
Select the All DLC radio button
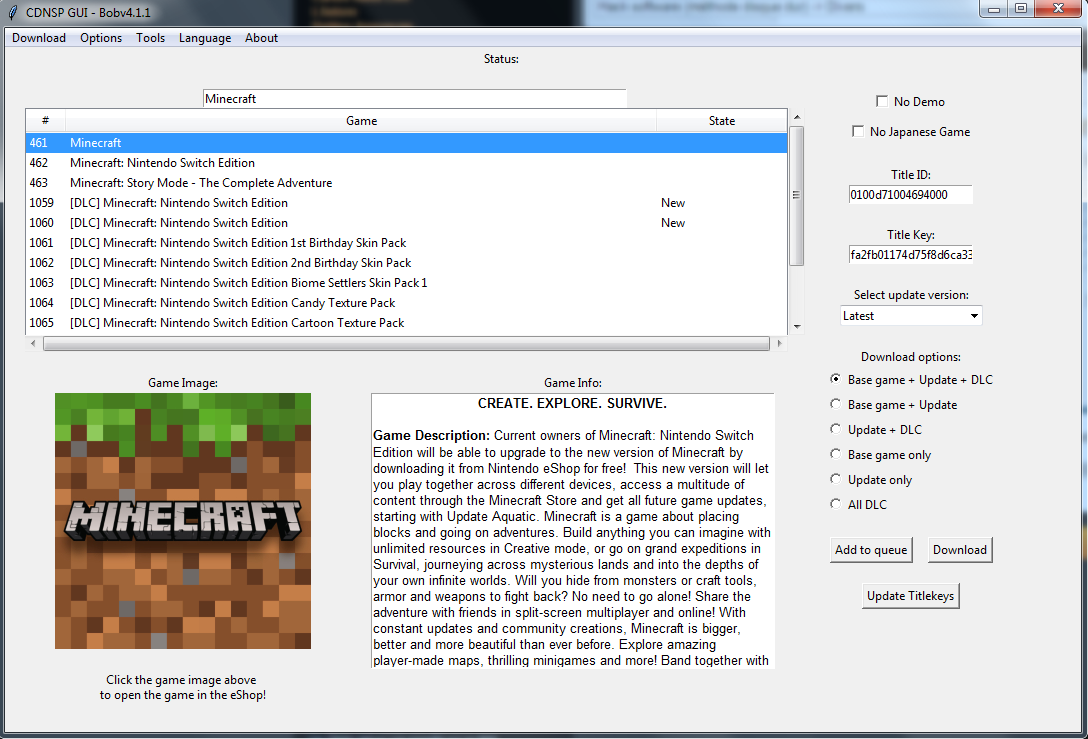pyautogui.click(x=836, y=504)
